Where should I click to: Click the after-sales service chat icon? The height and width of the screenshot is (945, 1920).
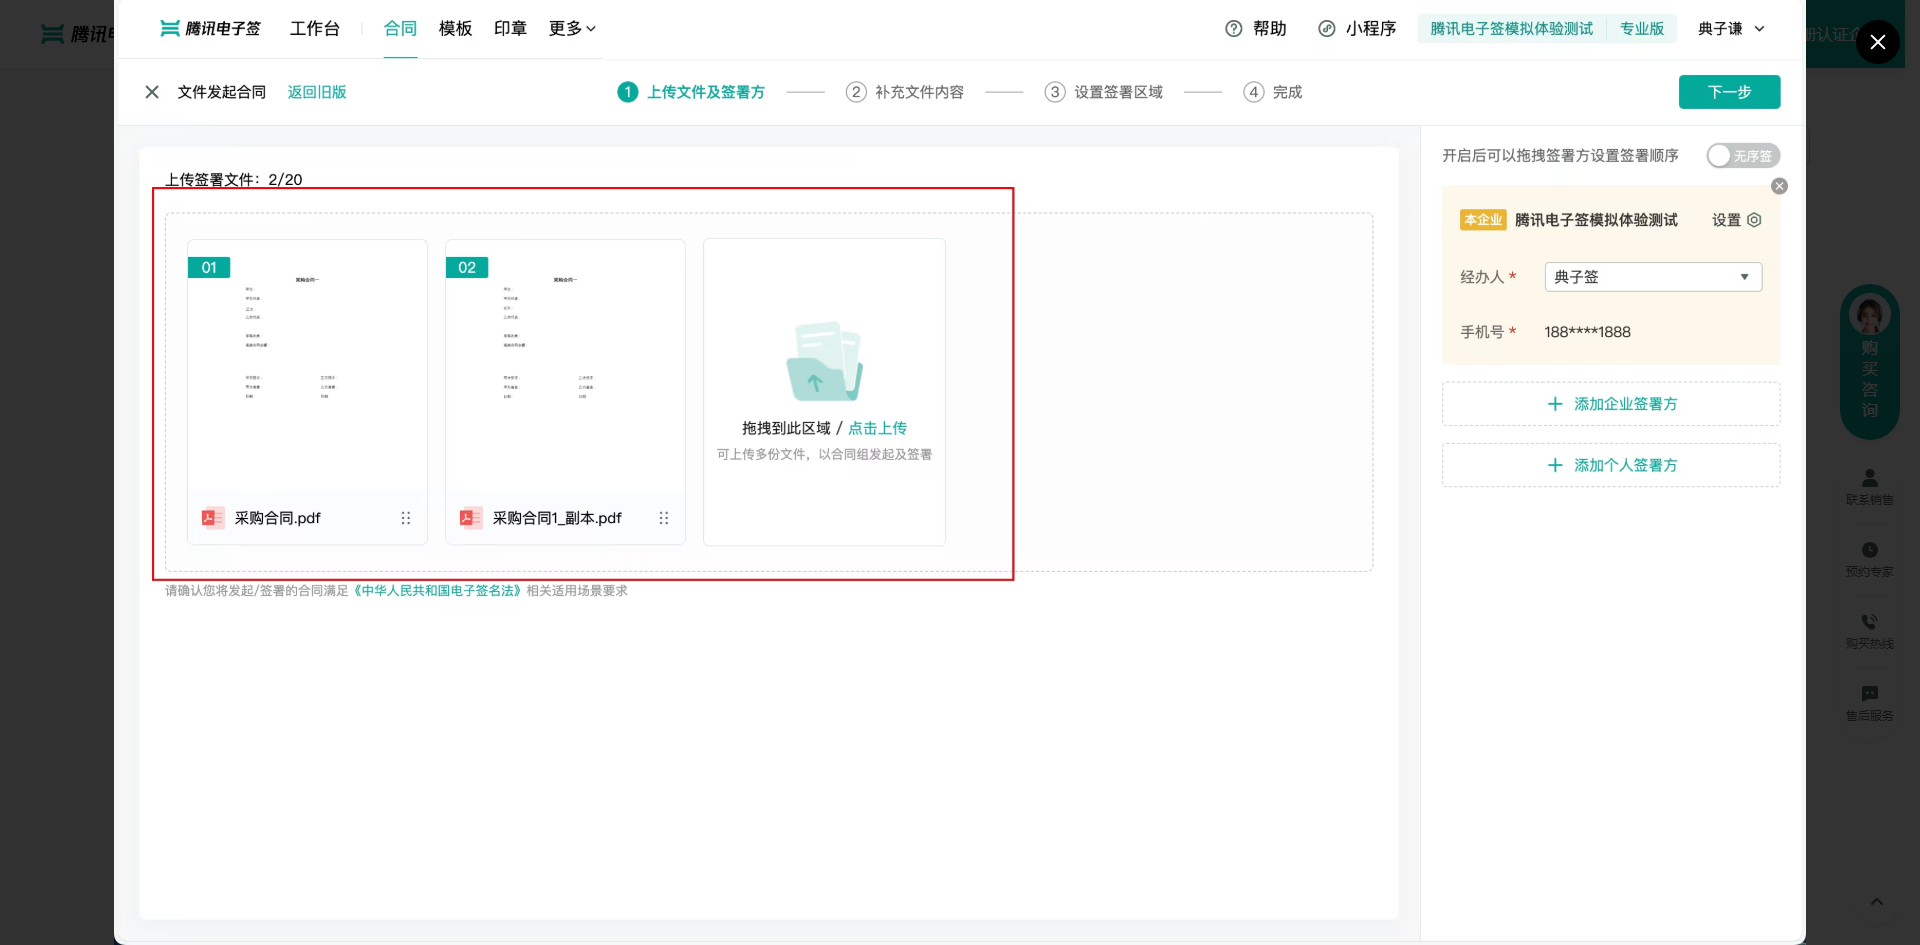tap(1869, 693)
